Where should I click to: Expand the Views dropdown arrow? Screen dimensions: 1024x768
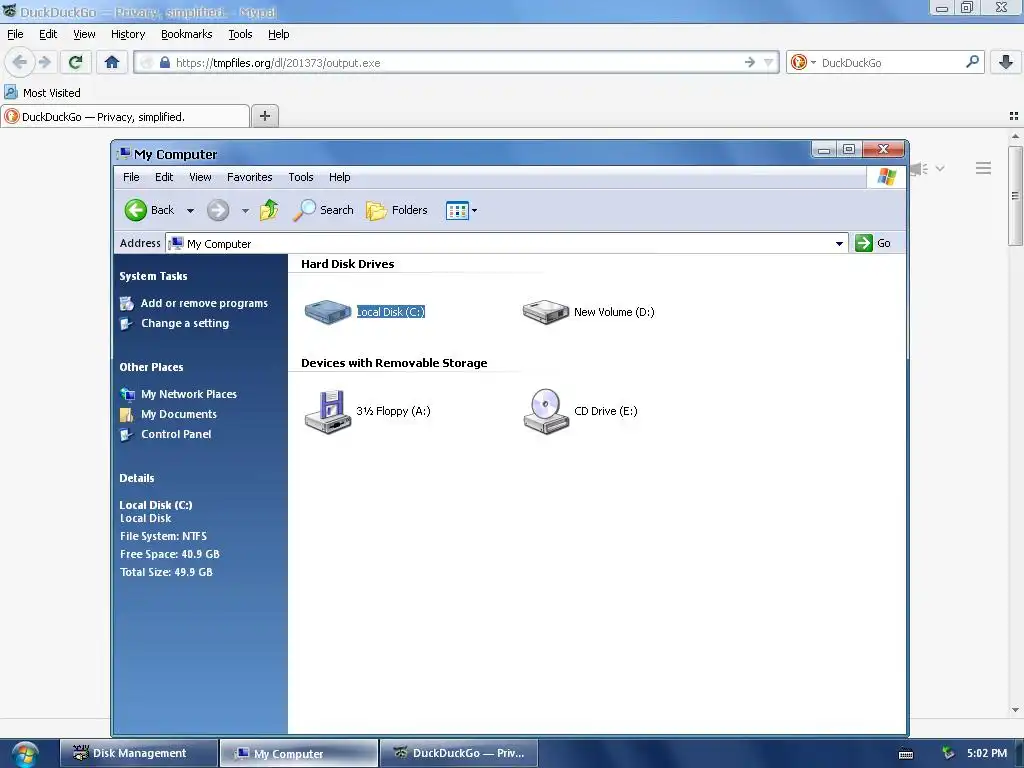[x=474, y=210]
